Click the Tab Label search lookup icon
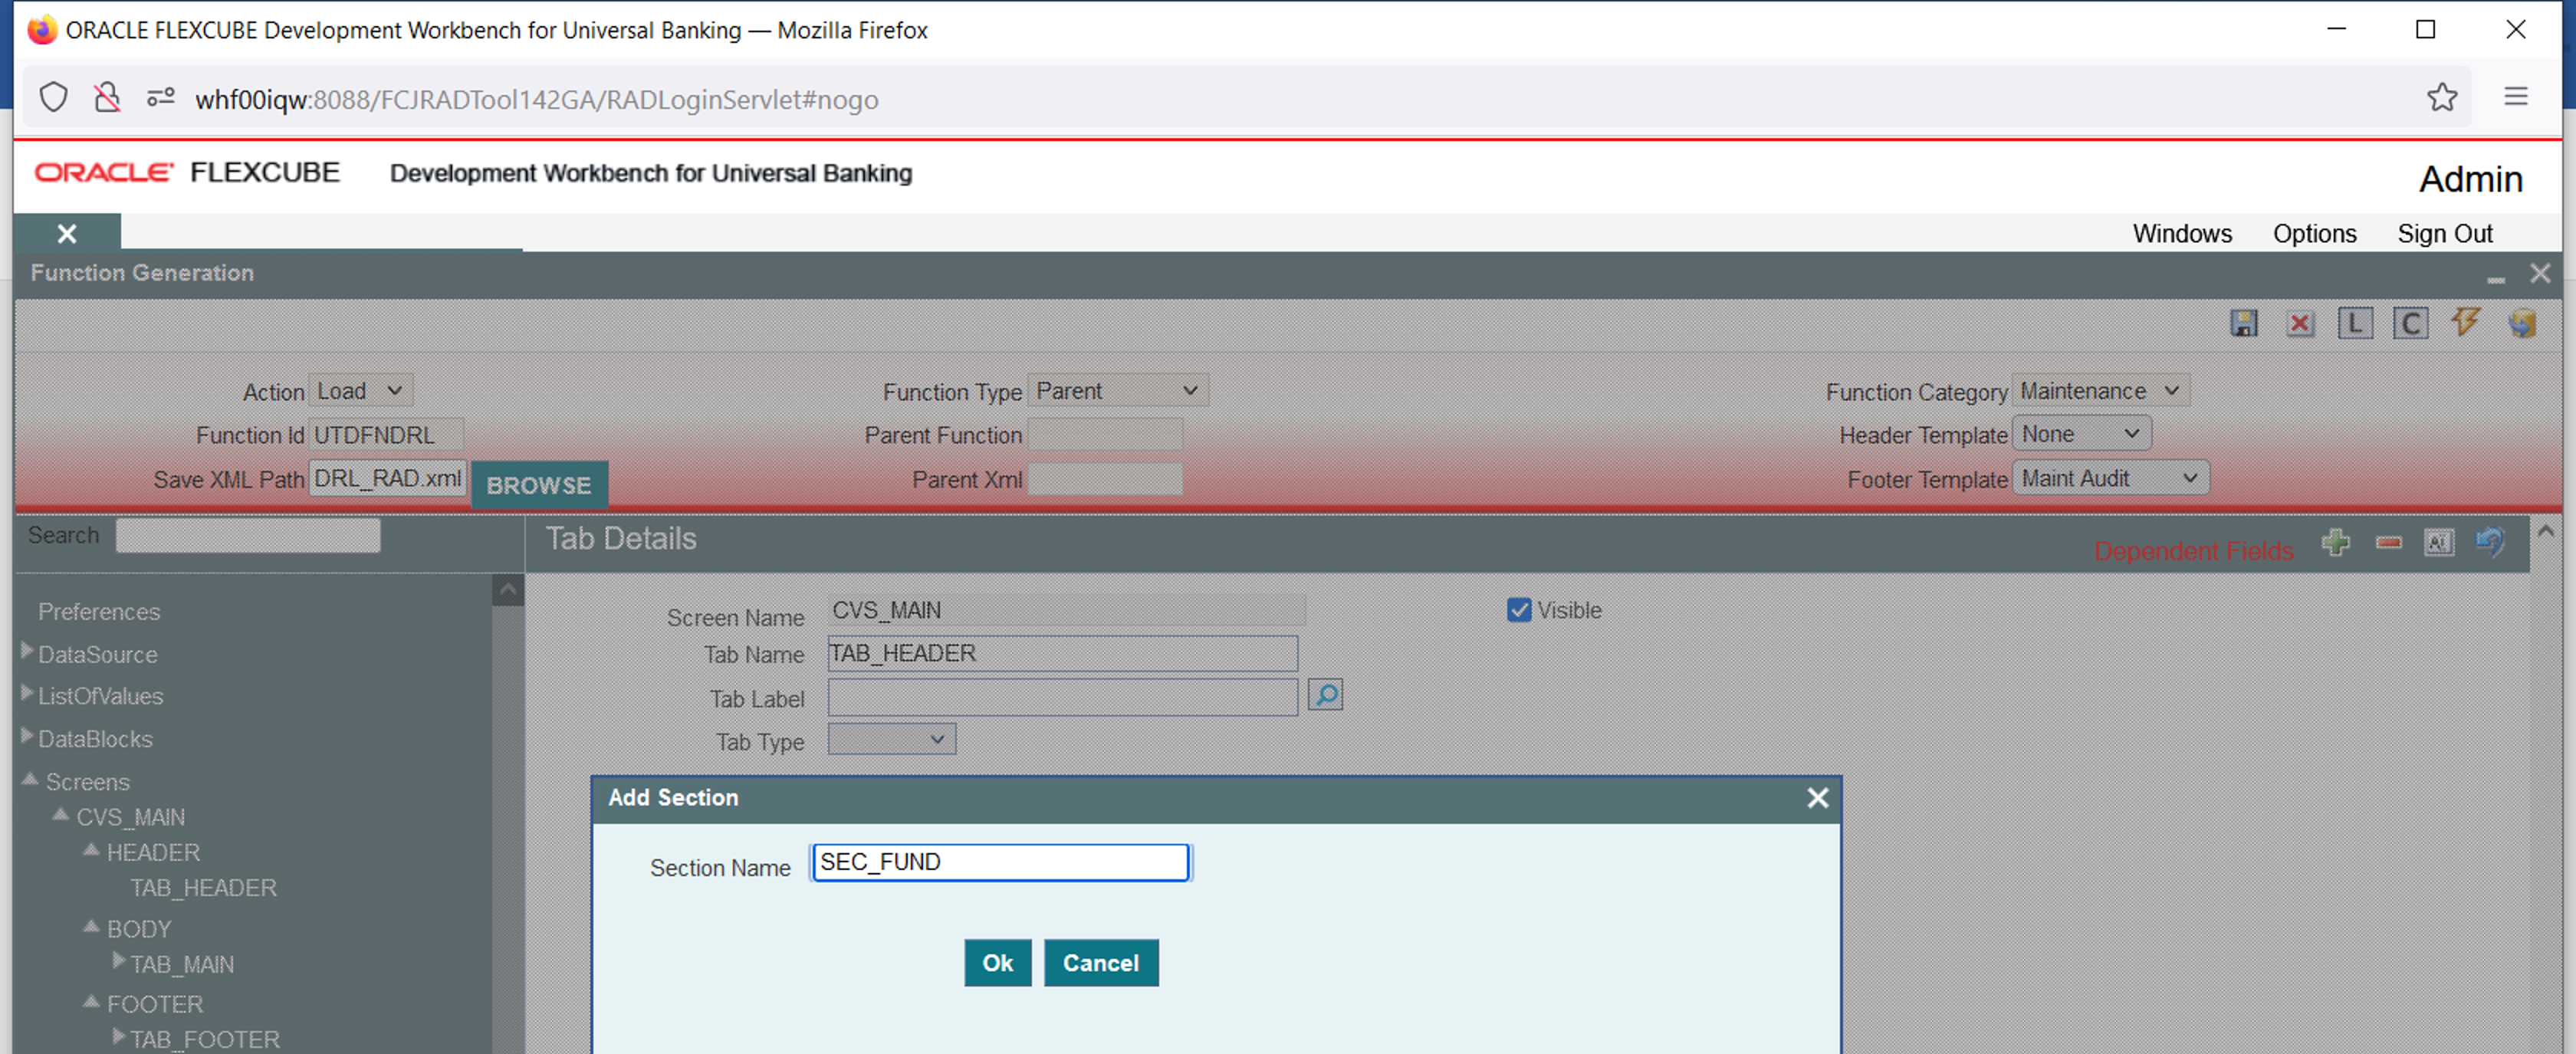 tap(1325, 695)
